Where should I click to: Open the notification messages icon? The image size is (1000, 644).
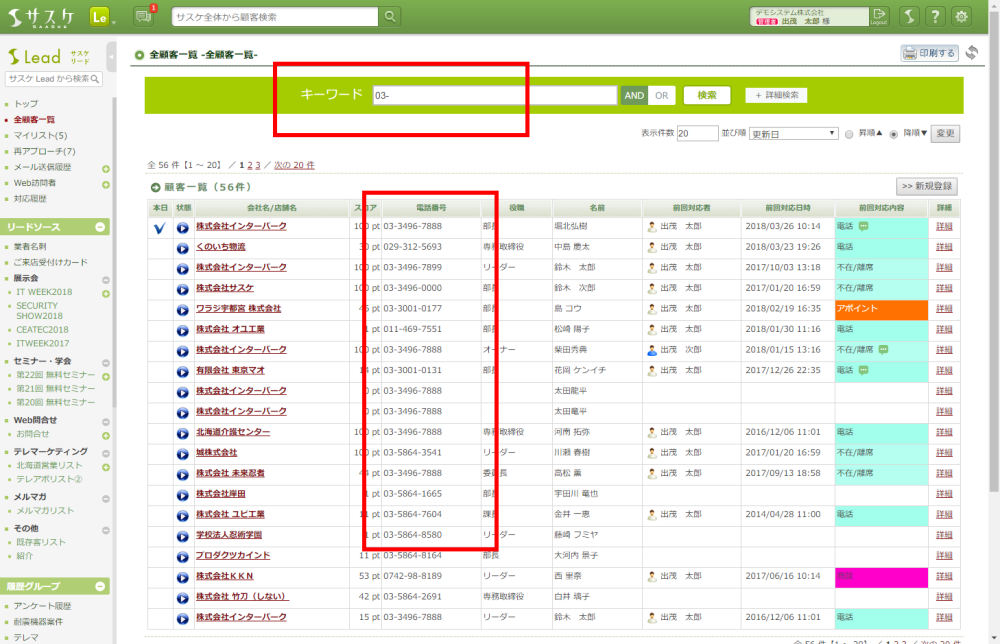[143, 16]
